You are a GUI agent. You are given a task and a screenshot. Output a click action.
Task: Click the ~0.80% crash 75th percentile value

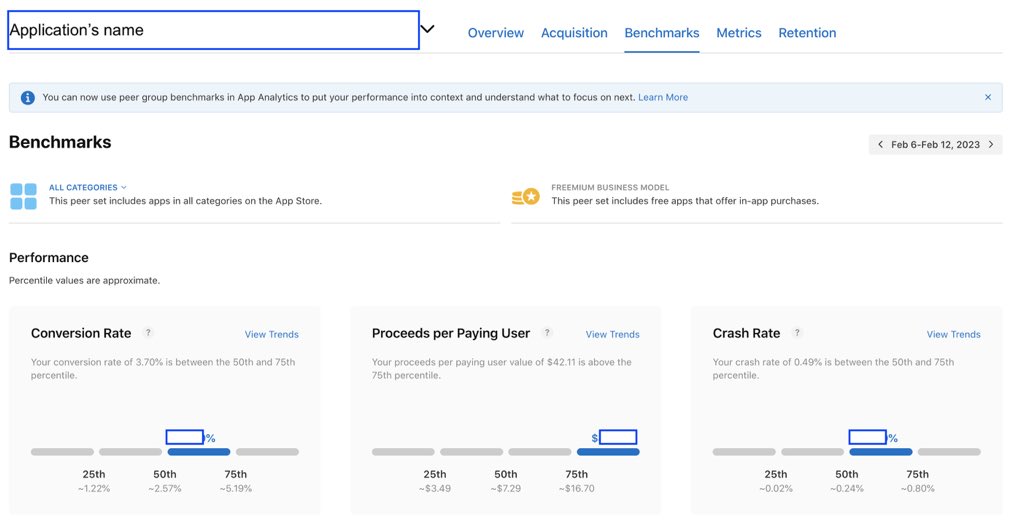coord(918,488)
